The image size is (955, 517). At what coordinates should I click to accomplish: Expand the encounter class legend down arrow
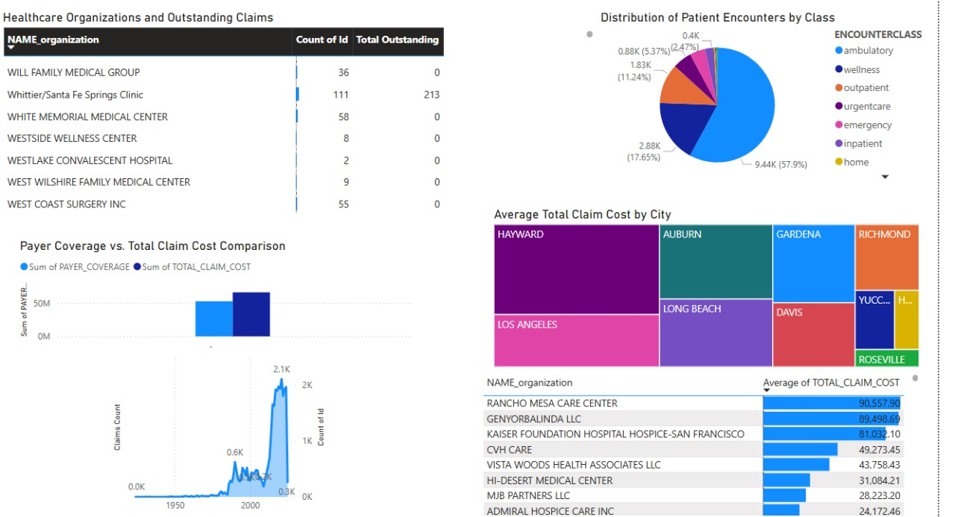pyautogui.click(x=884, y=177)
